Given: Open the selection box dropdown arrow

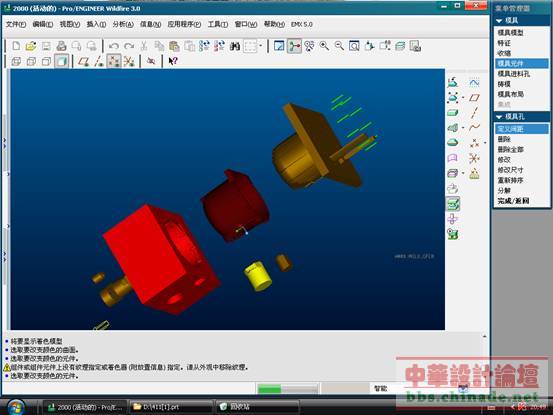Looking at the screenshot, I should 261,46.
